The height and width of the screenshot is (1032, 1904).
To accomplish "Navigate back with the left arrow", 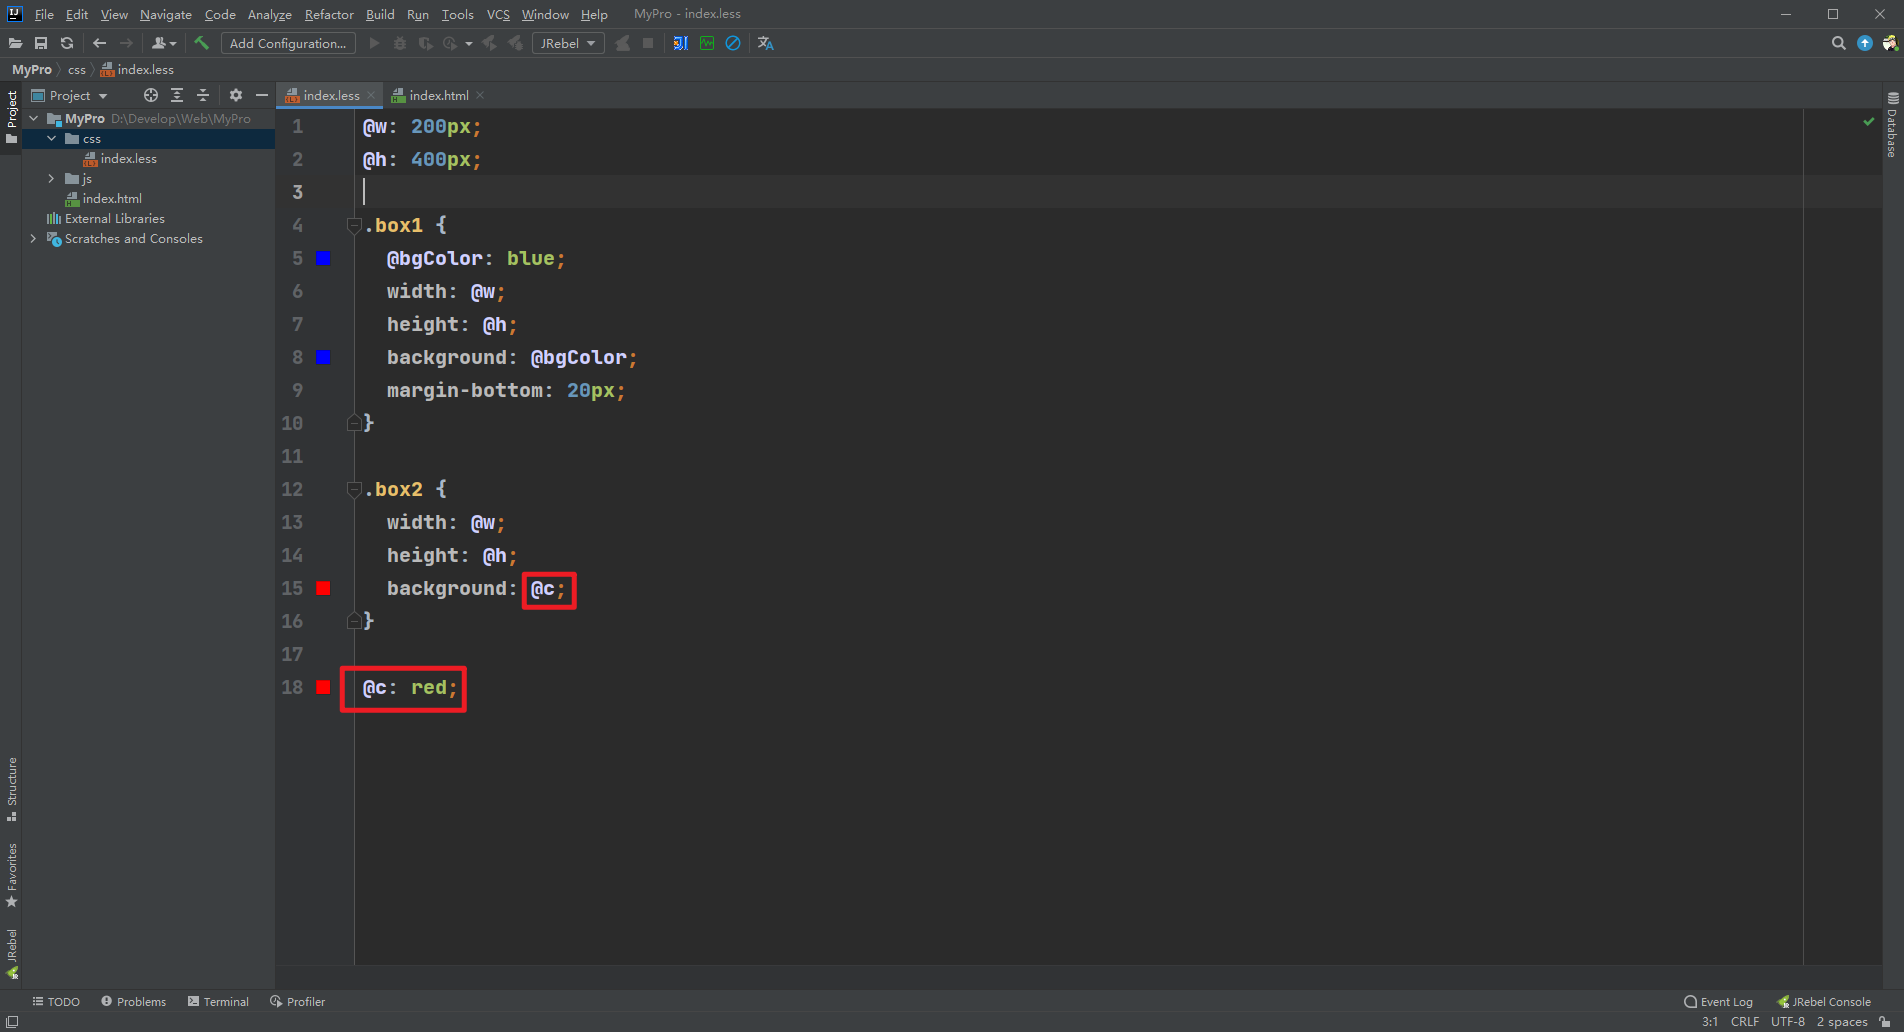I will coord(99,43).
